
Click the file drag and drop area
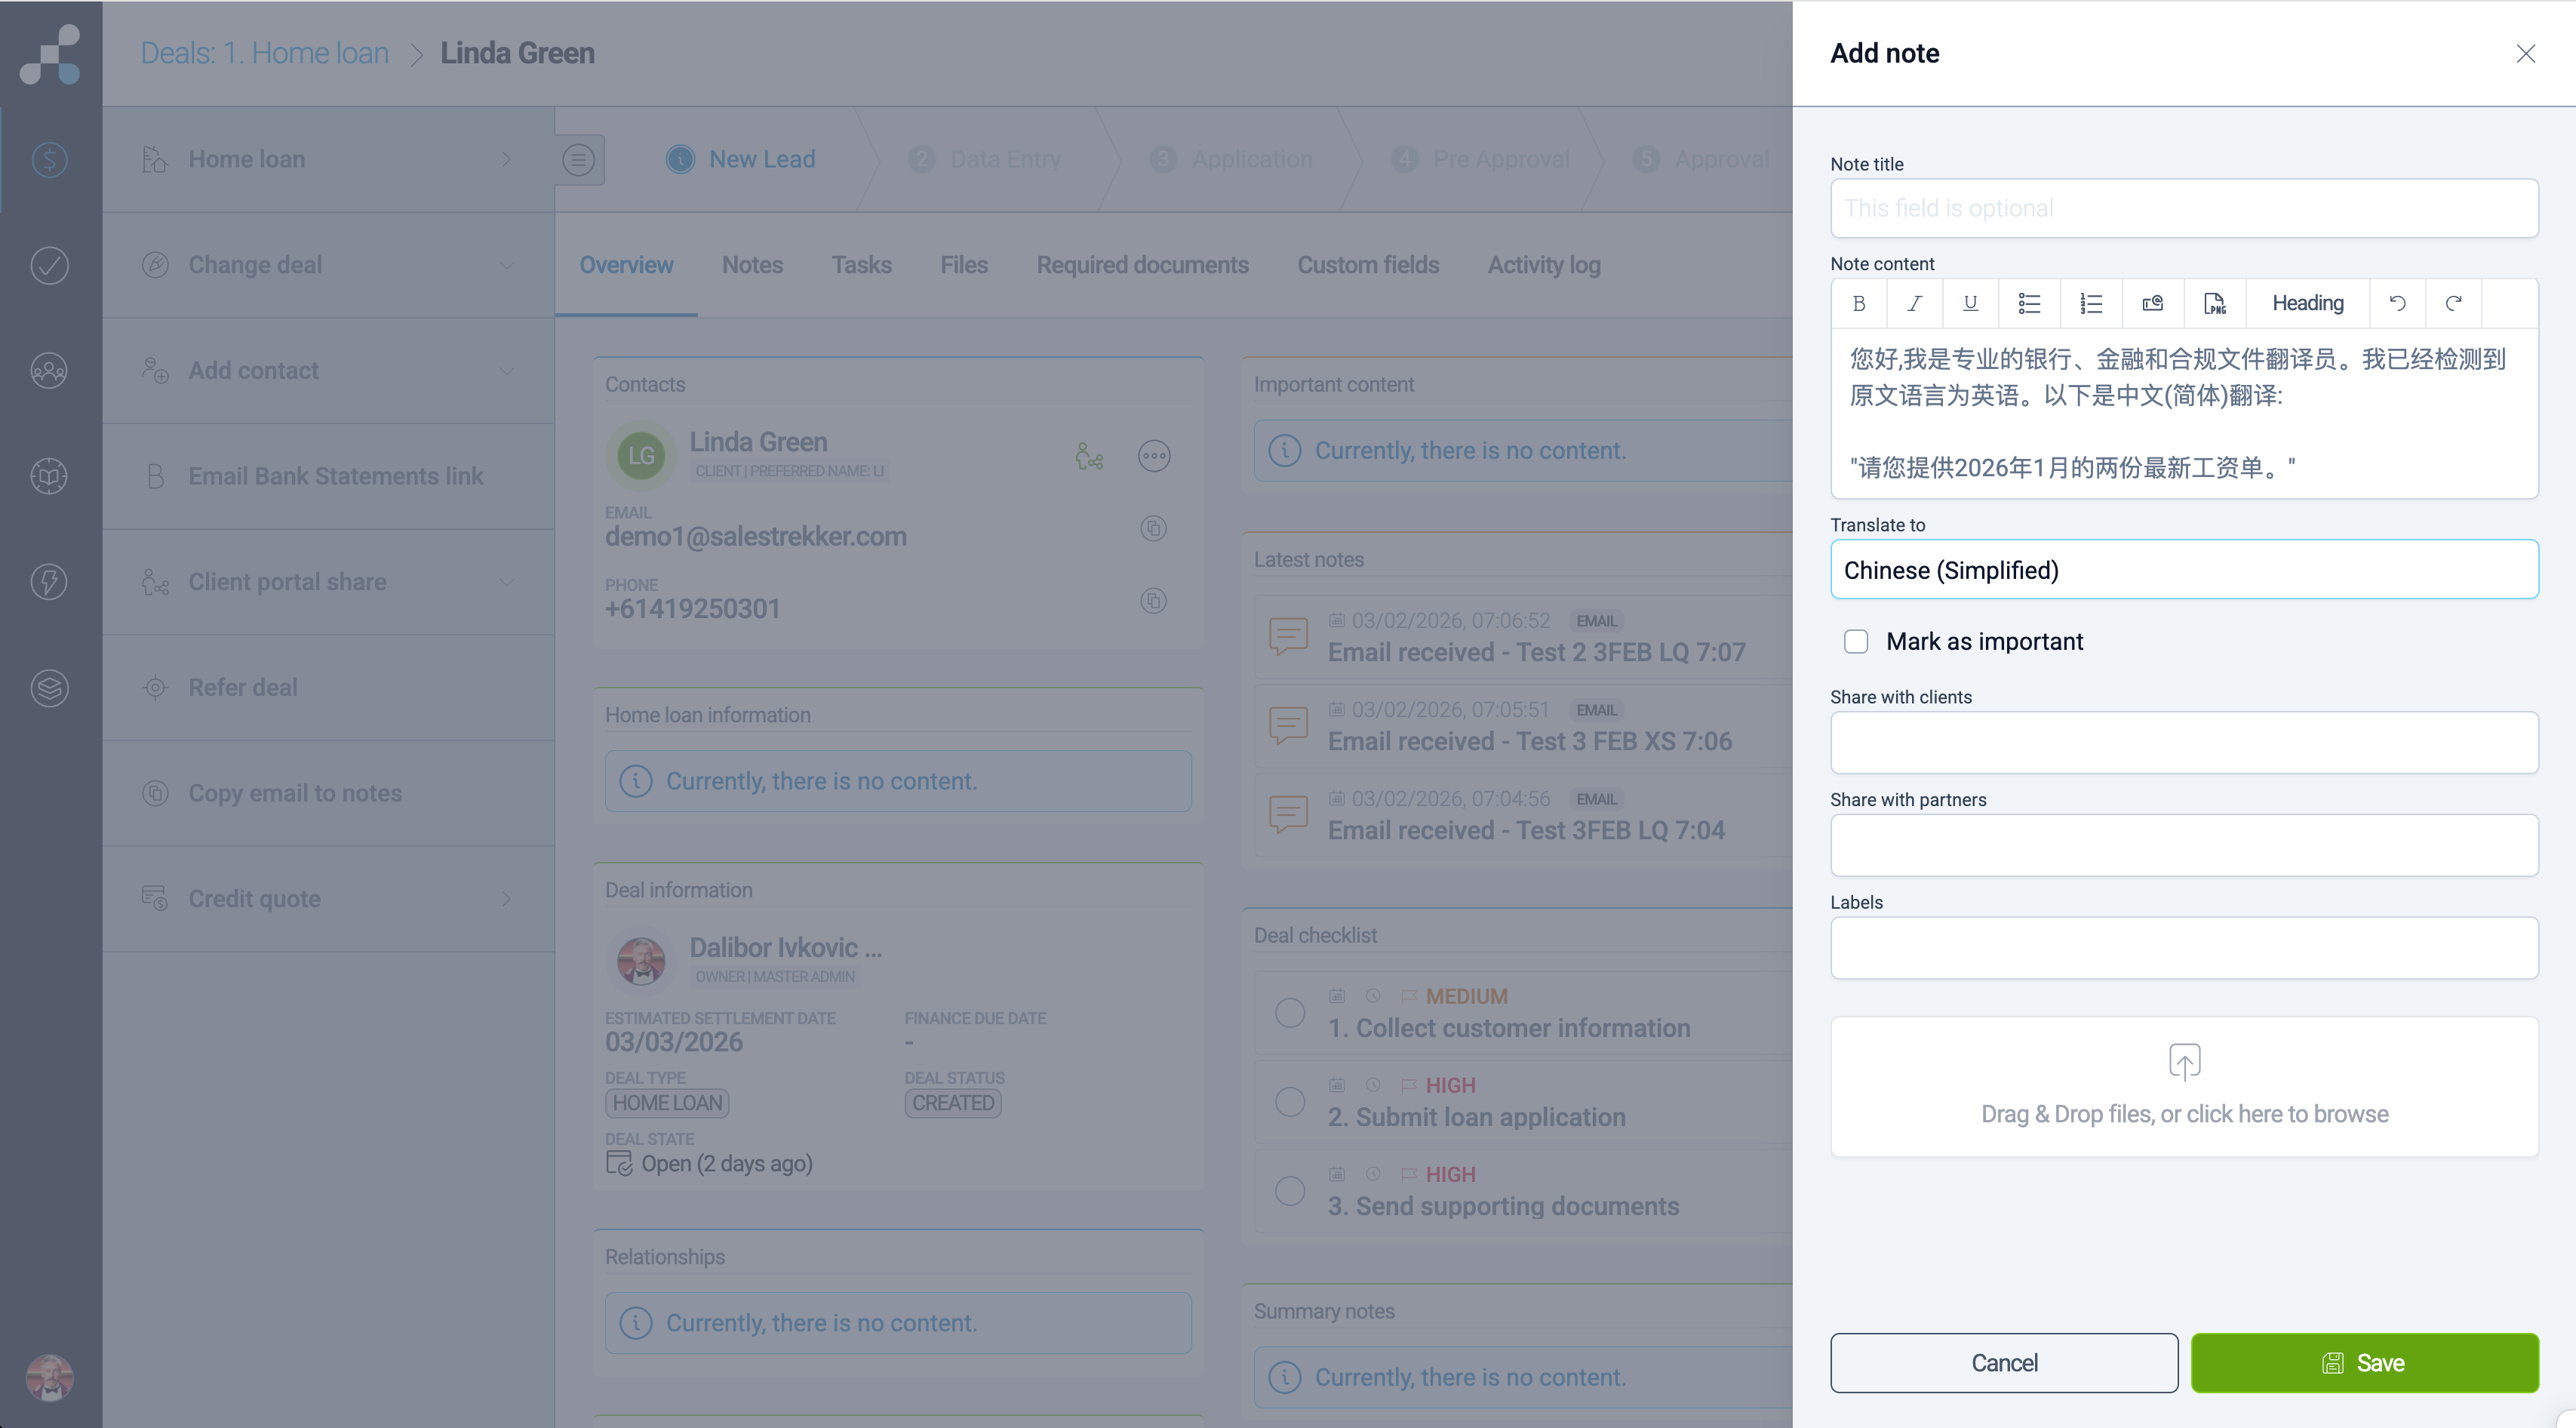coord(2183,1087)
